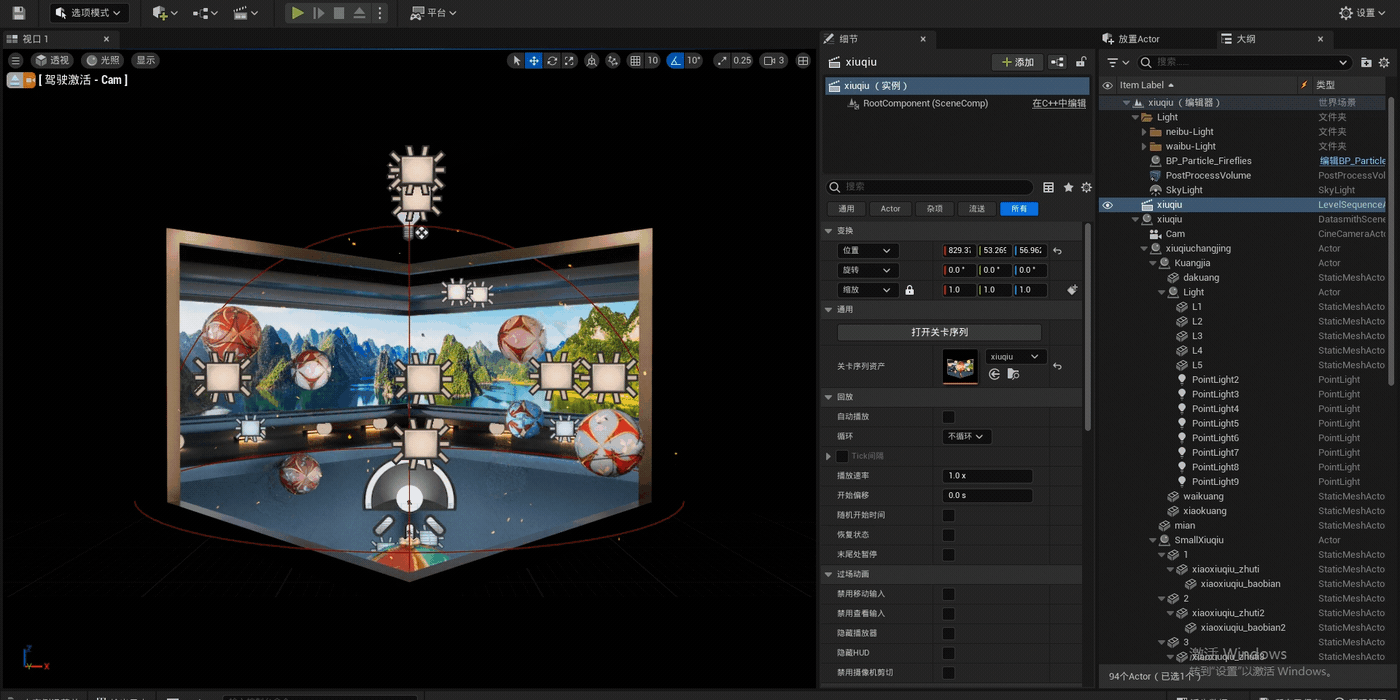Reset location to default arrow
Viewport: 1400px width, 700px height.
[1057, 251]
